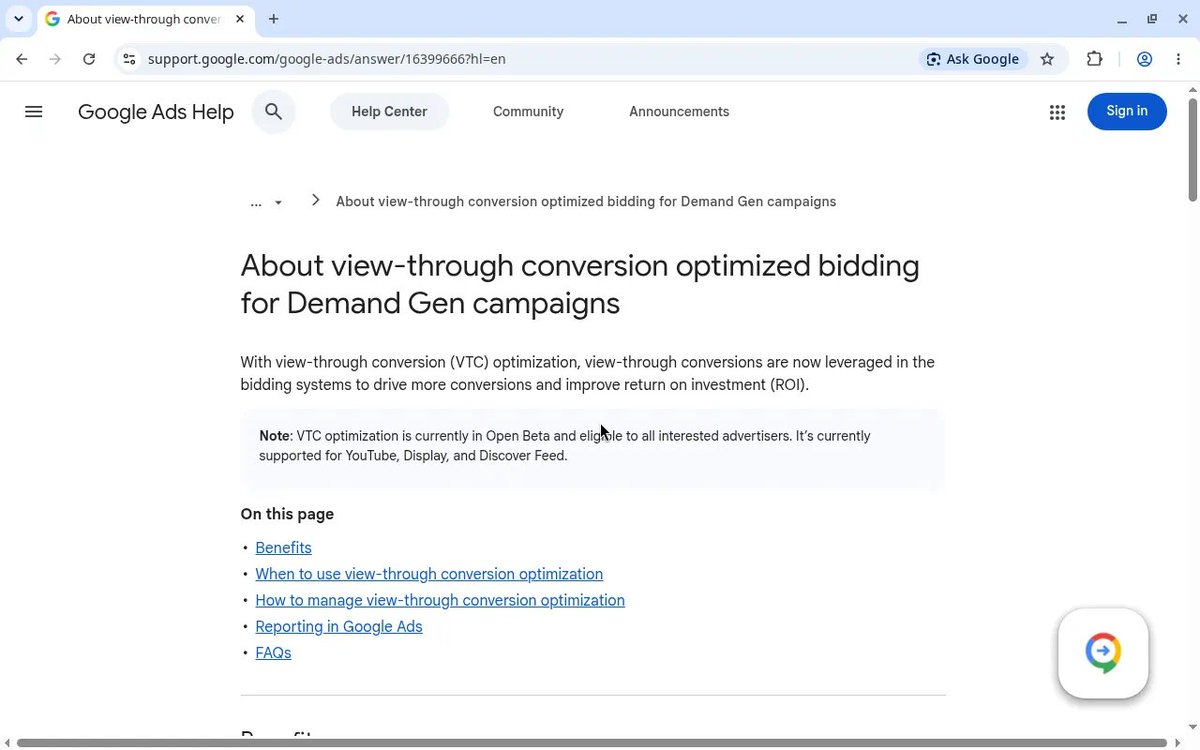
Task: Click the search magnifier icon
Action: (x=273, y=112)
